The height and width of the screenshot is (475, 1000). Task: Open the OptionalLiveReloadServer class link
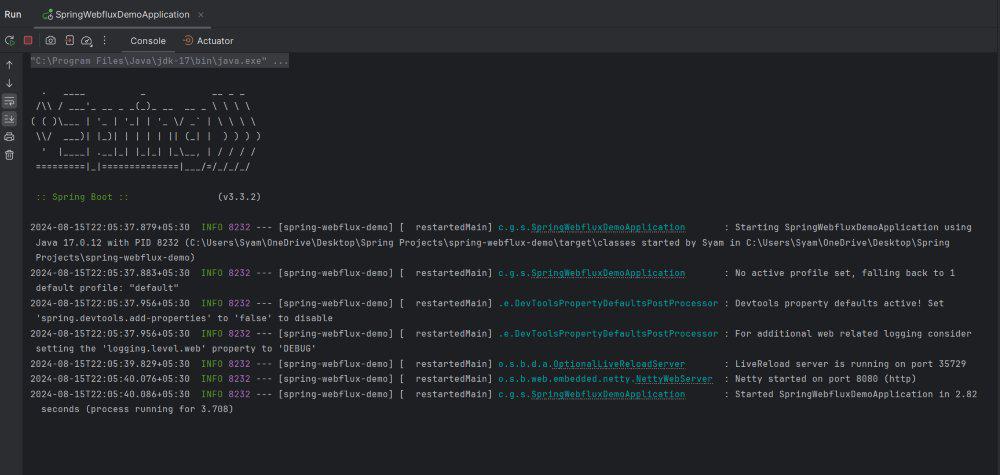click(619, 364)
